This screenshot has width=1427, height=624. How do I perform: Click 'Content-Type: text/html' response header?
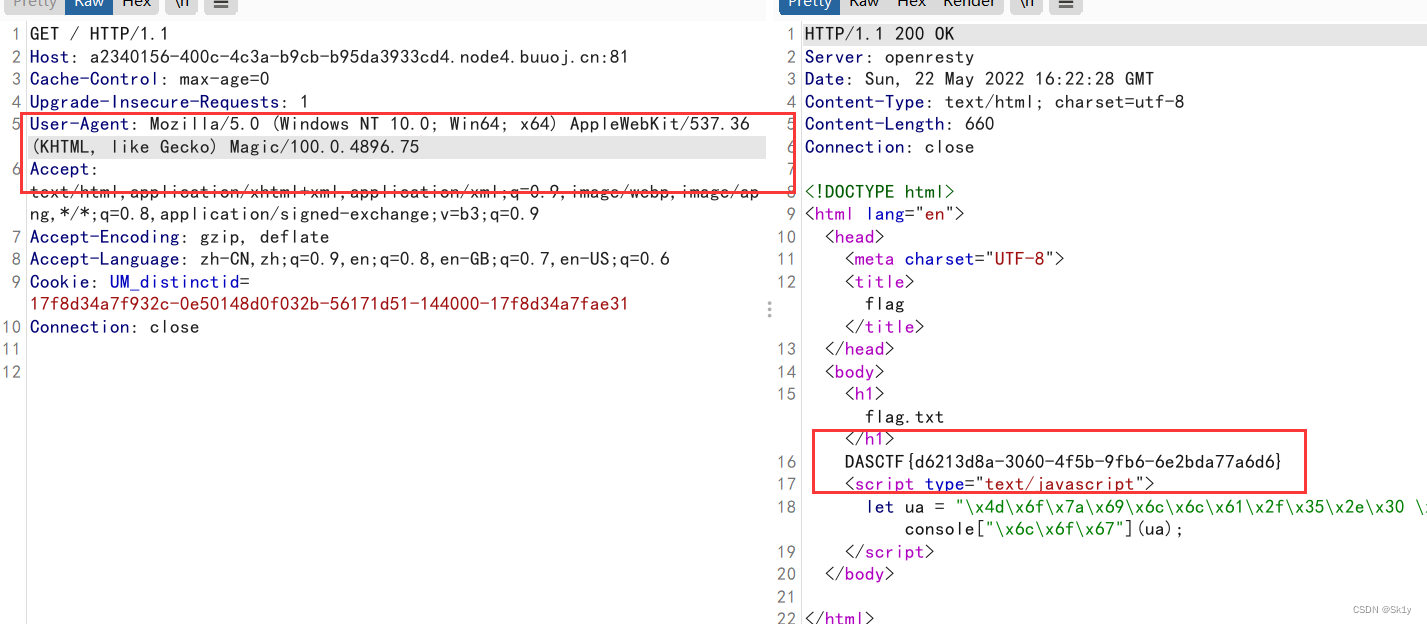click(994, 102)
